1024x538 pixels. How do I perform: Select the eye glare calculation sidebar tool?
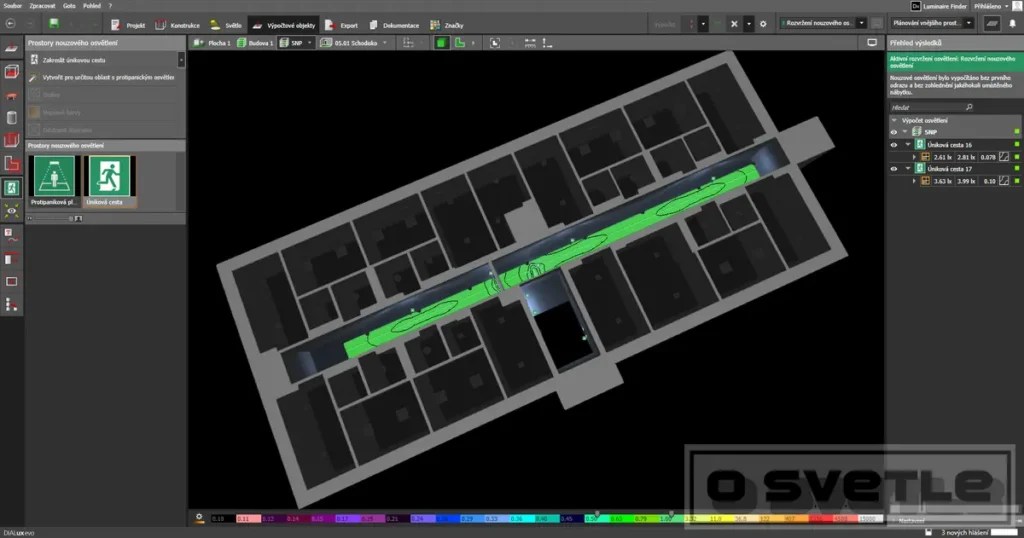11,211
